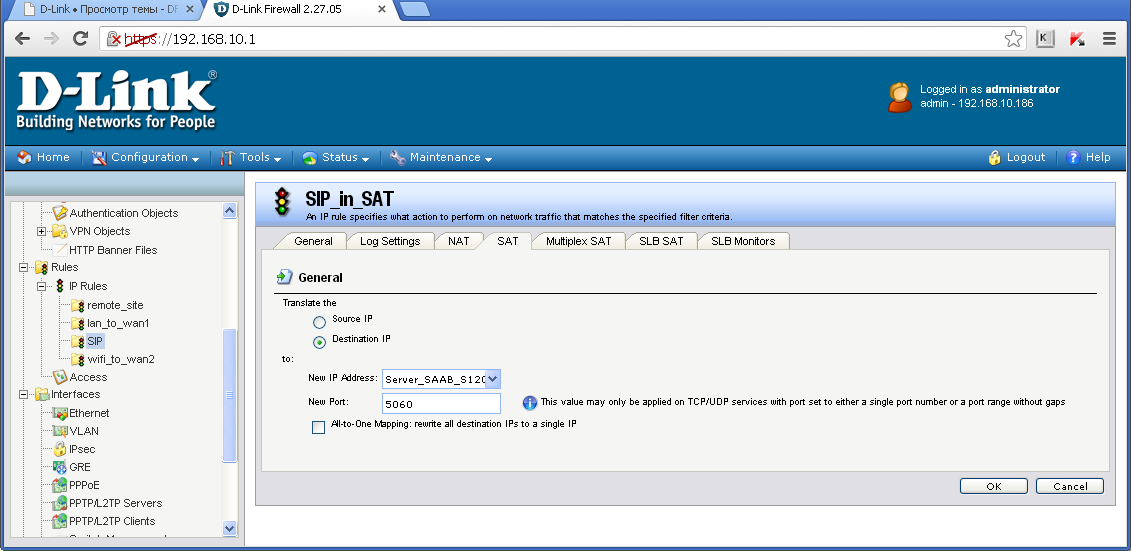1131x551 pixels.
Task: Click the info icon beside New Port
Action: tap(529, 402)
